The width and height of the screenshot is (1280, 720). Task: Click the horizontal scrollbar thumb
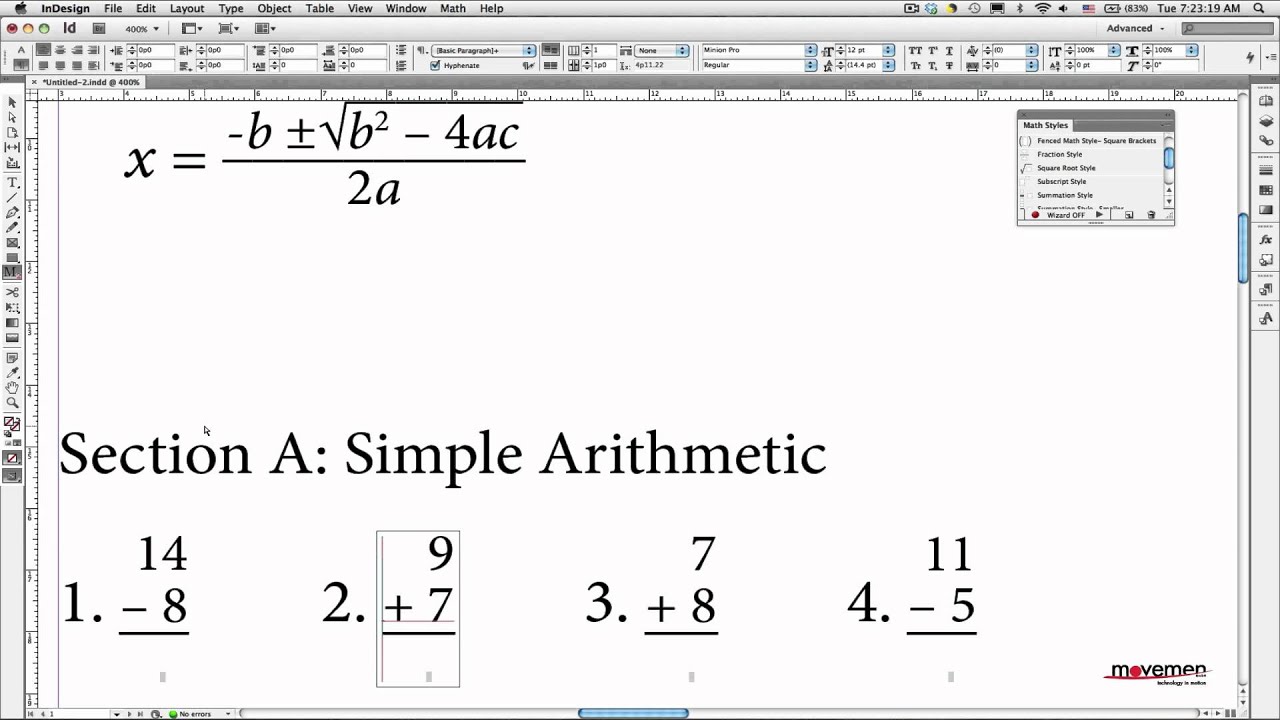(633, 713)
